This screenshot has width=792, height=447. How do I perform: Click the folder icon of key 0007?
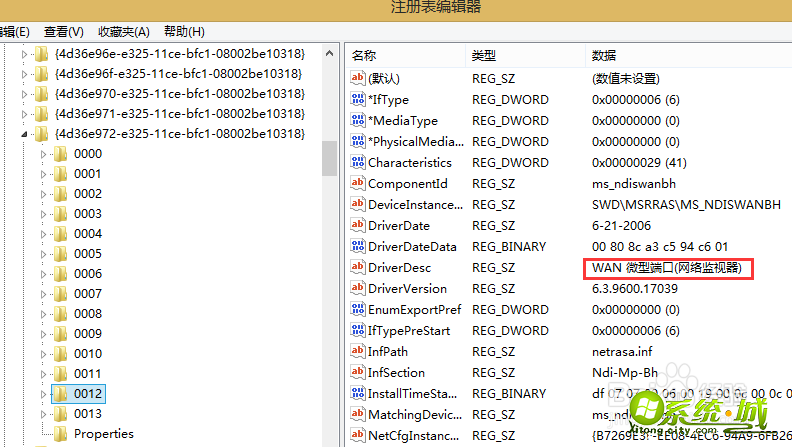61,293
